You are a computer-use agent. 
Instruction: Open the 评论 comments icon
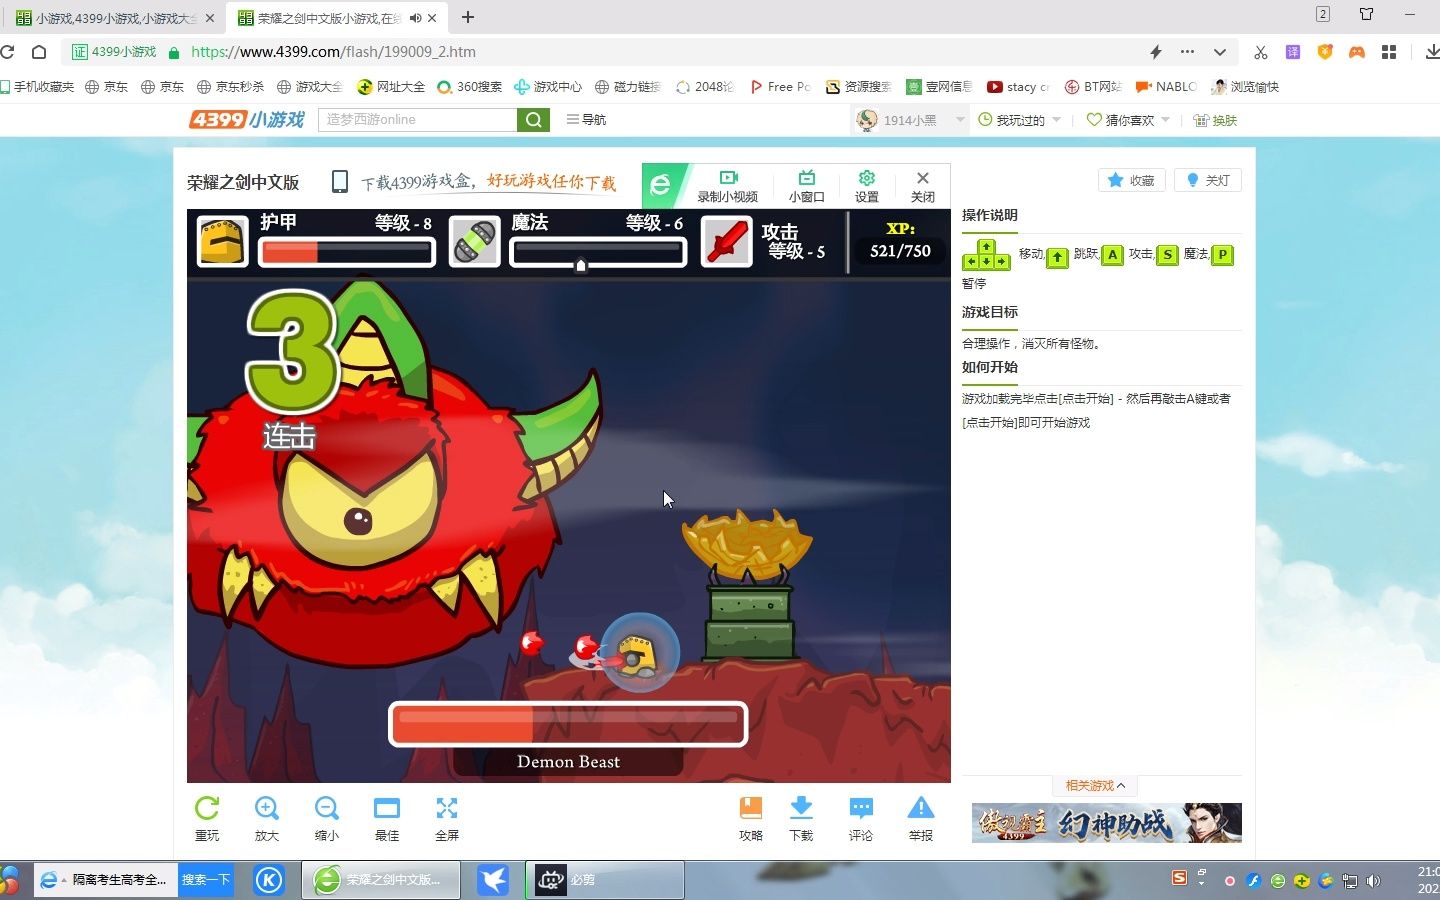tap(861, 808)
